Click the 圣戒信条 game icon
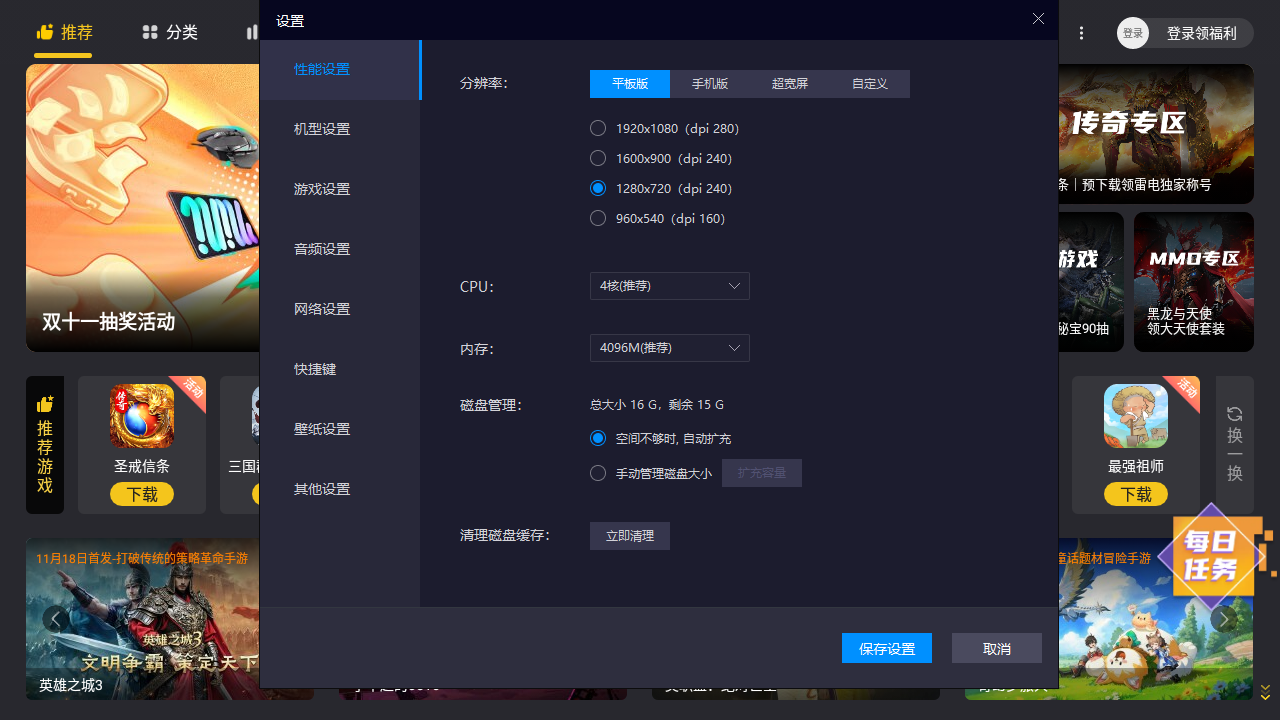Image resolution: width=1280 pixels, height=720 pixels. (141, 416)
